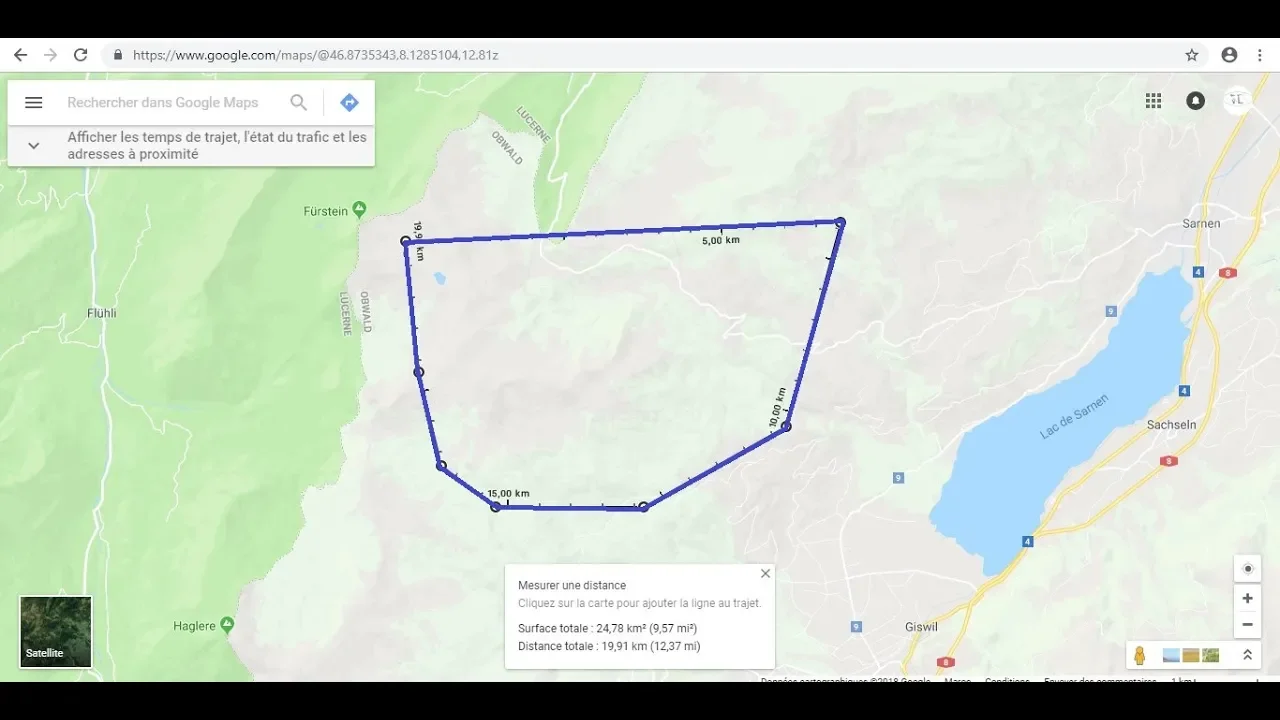Open Google notifications bell
This screenshot has height=720, width=1280.
1195,100
